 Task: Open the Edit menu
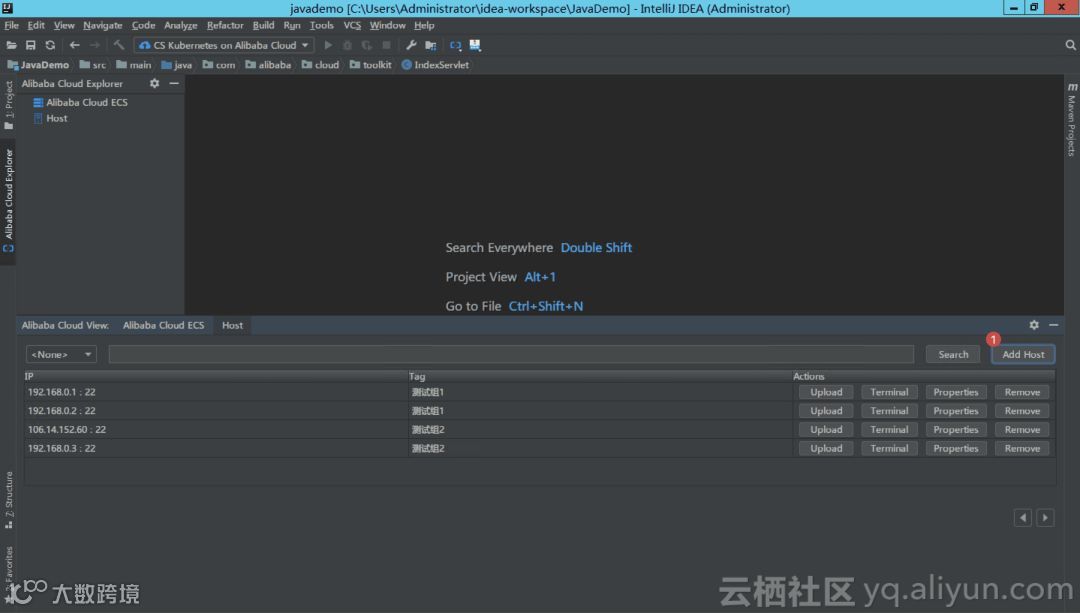[36, 25]
